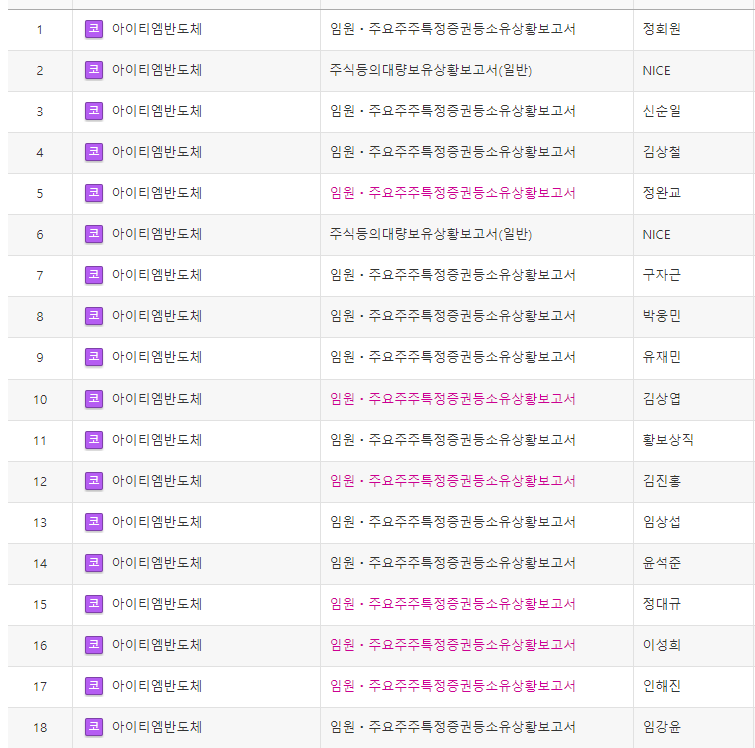Select submitter name 정회원
Viewport: 755px width, 748px height.
(x=662, y=29)
